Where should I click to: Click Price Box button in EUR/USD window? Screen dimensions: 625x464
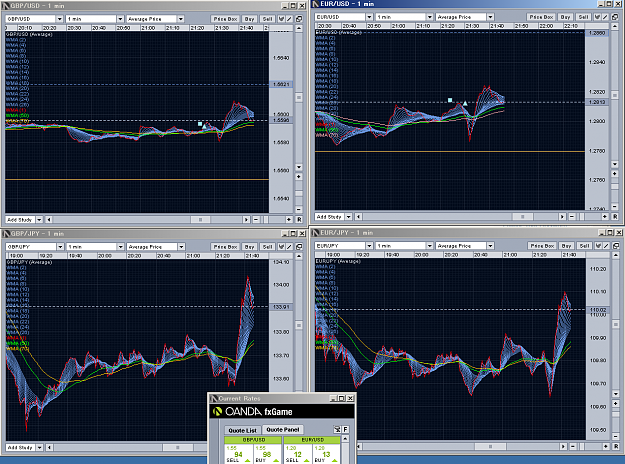(541, 17)
